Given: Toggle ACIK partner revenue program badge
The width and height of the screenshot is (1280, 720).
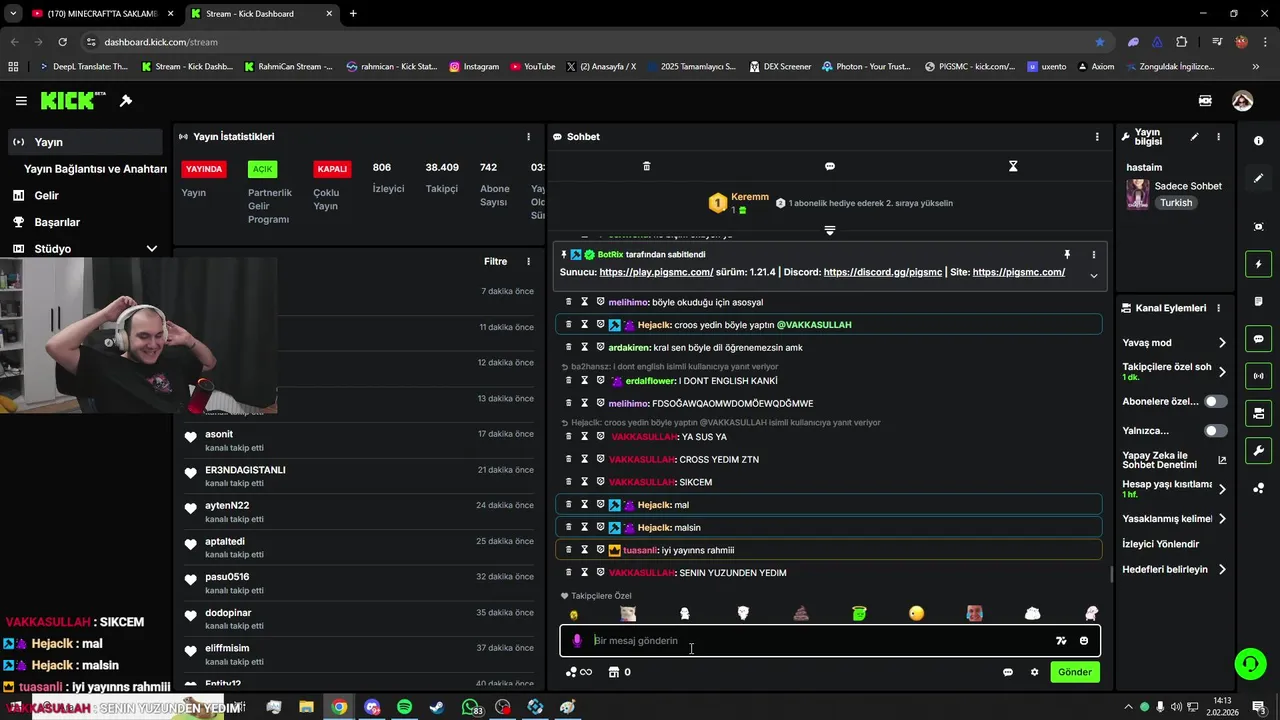Looking at the screenshot, I should 262,169.
